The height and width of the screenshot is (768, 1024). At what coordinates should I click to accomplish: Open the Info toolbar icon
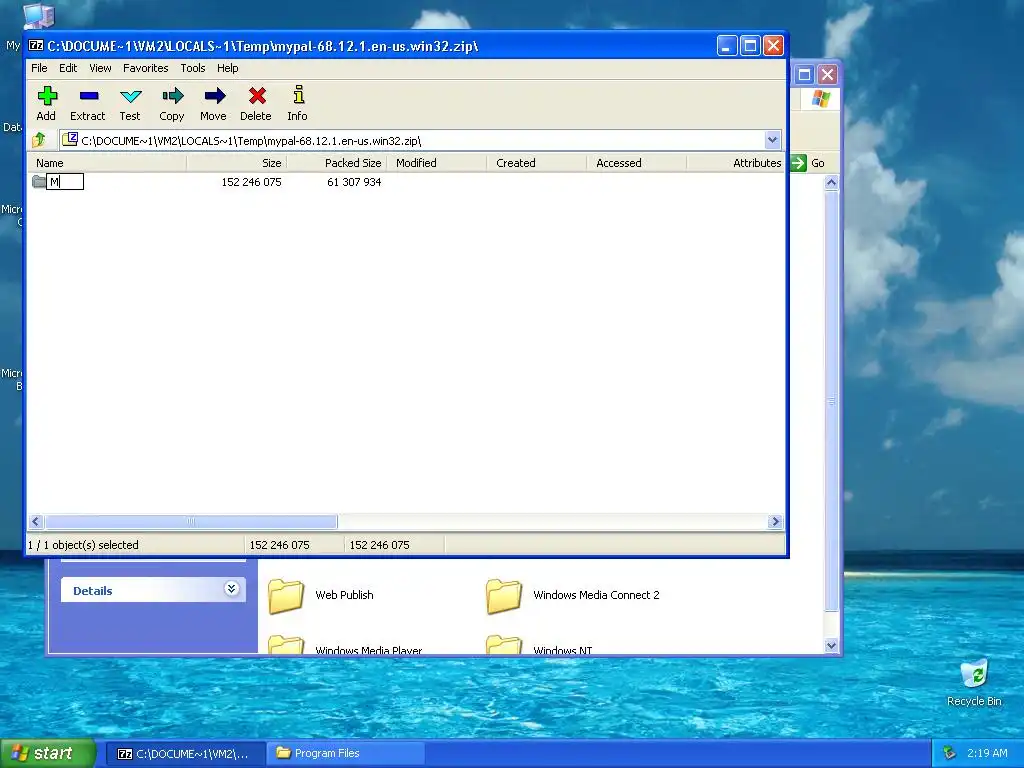coord(298,103)
